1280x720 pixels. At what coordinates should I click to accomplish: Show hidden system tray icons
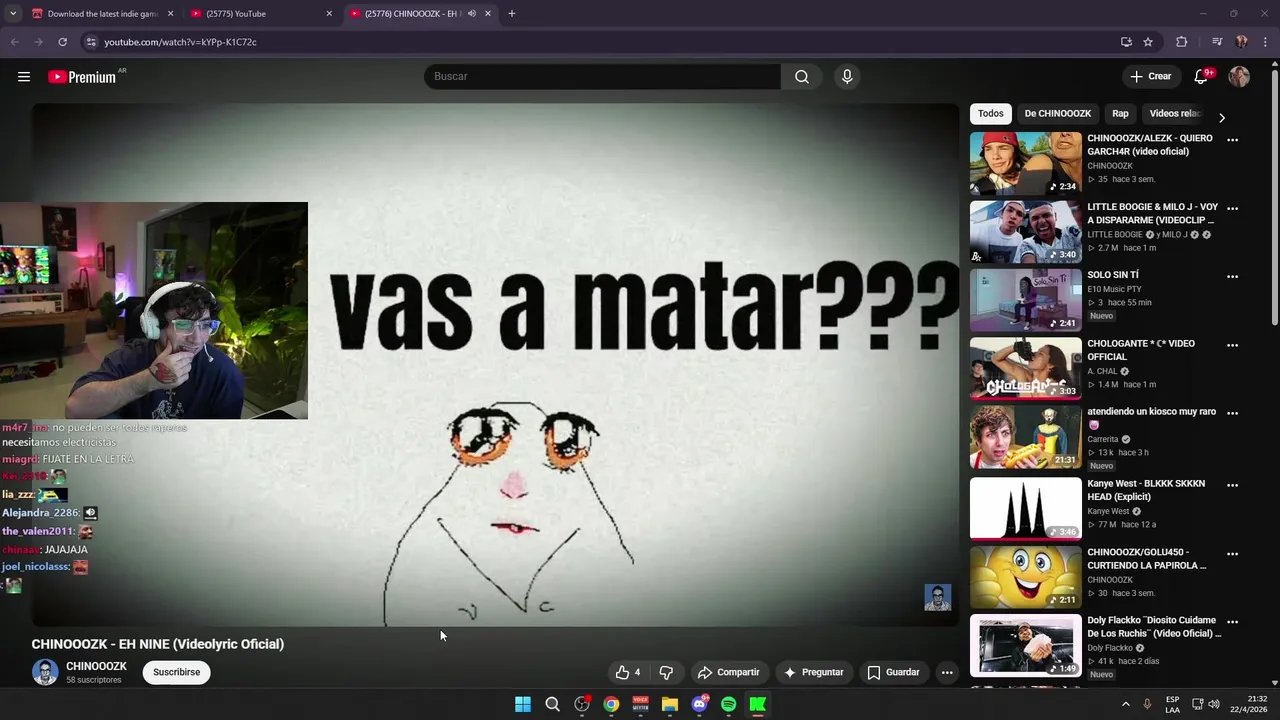point(1125,704)
